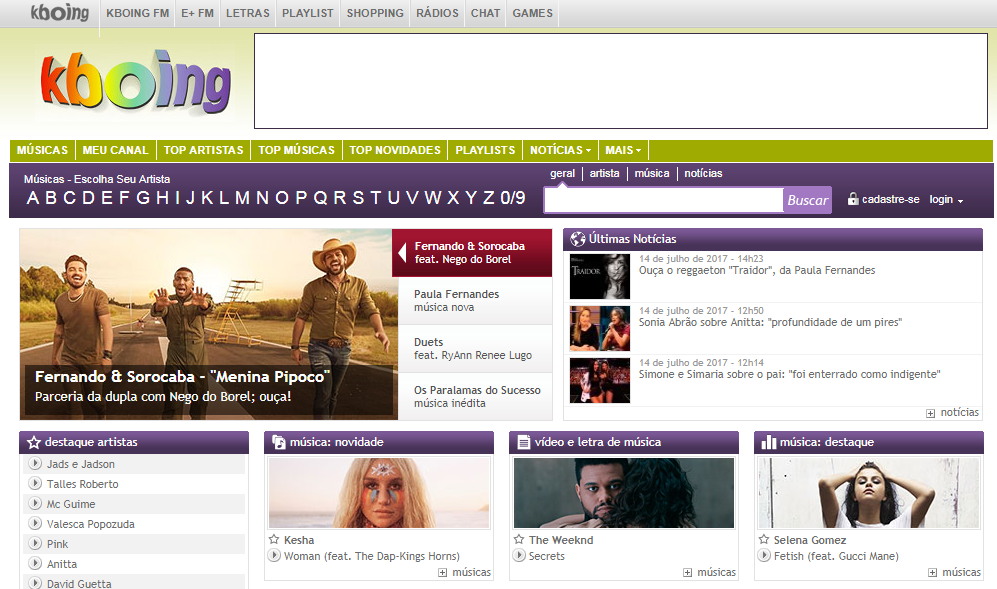Expand the MAIS dropdown menu
This screenshot has height=589, width=997.
point(623,150)
